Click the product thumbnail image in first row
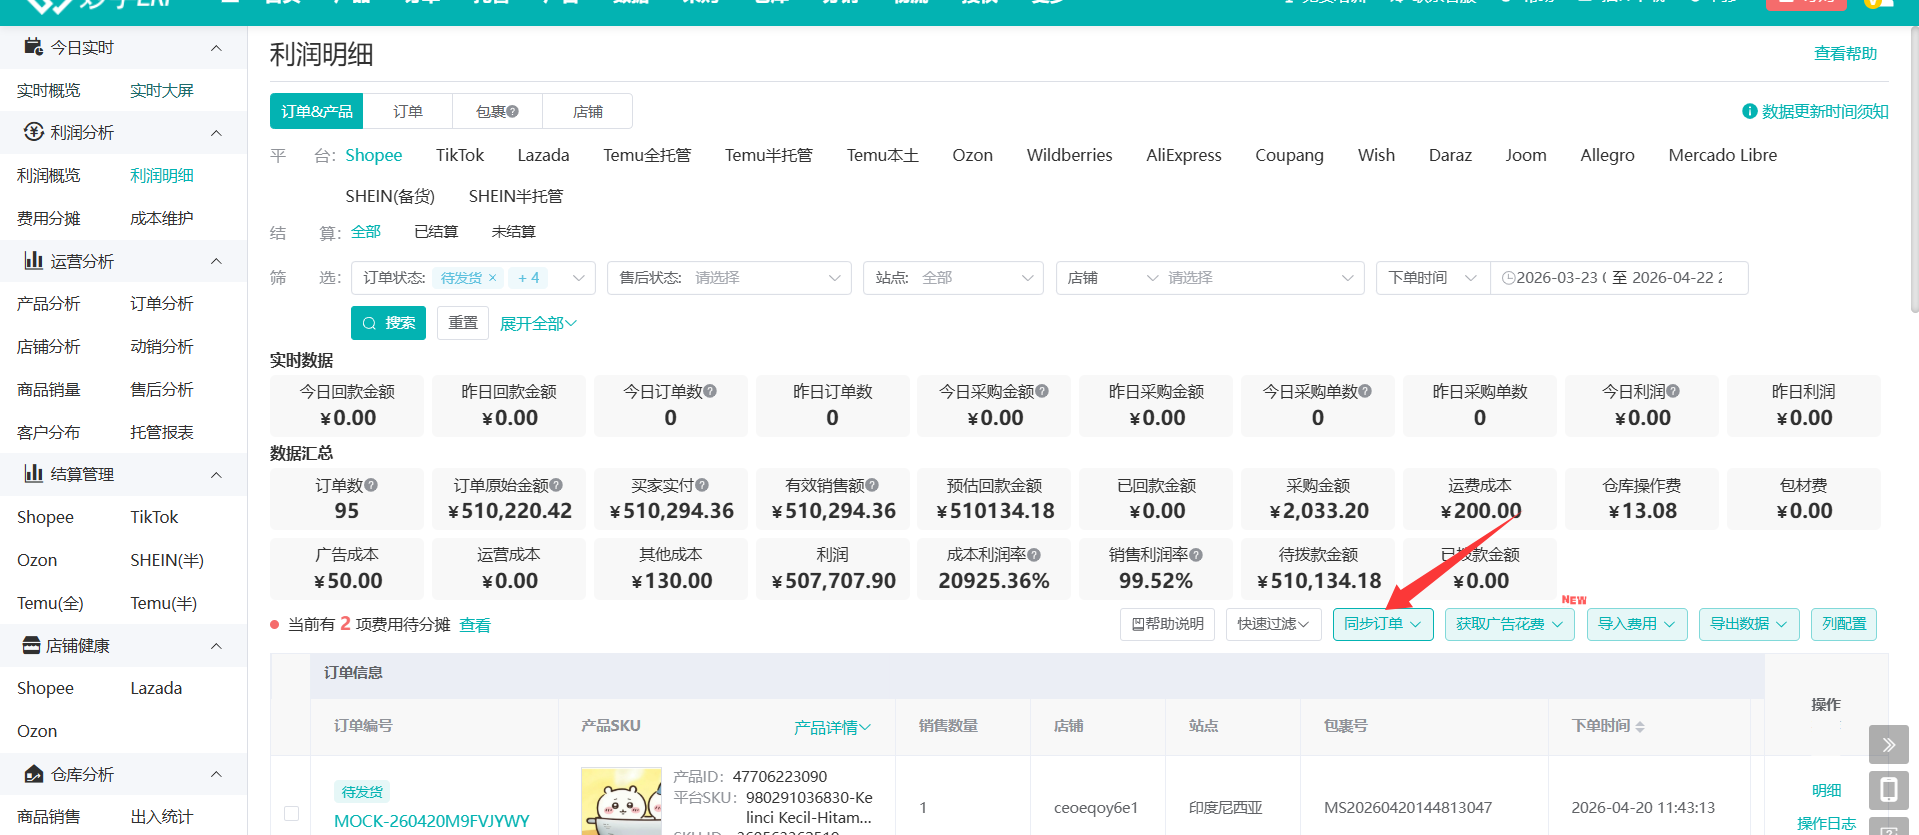The width and height of the screenshot is (1919, 835). [x=621, y=801]
